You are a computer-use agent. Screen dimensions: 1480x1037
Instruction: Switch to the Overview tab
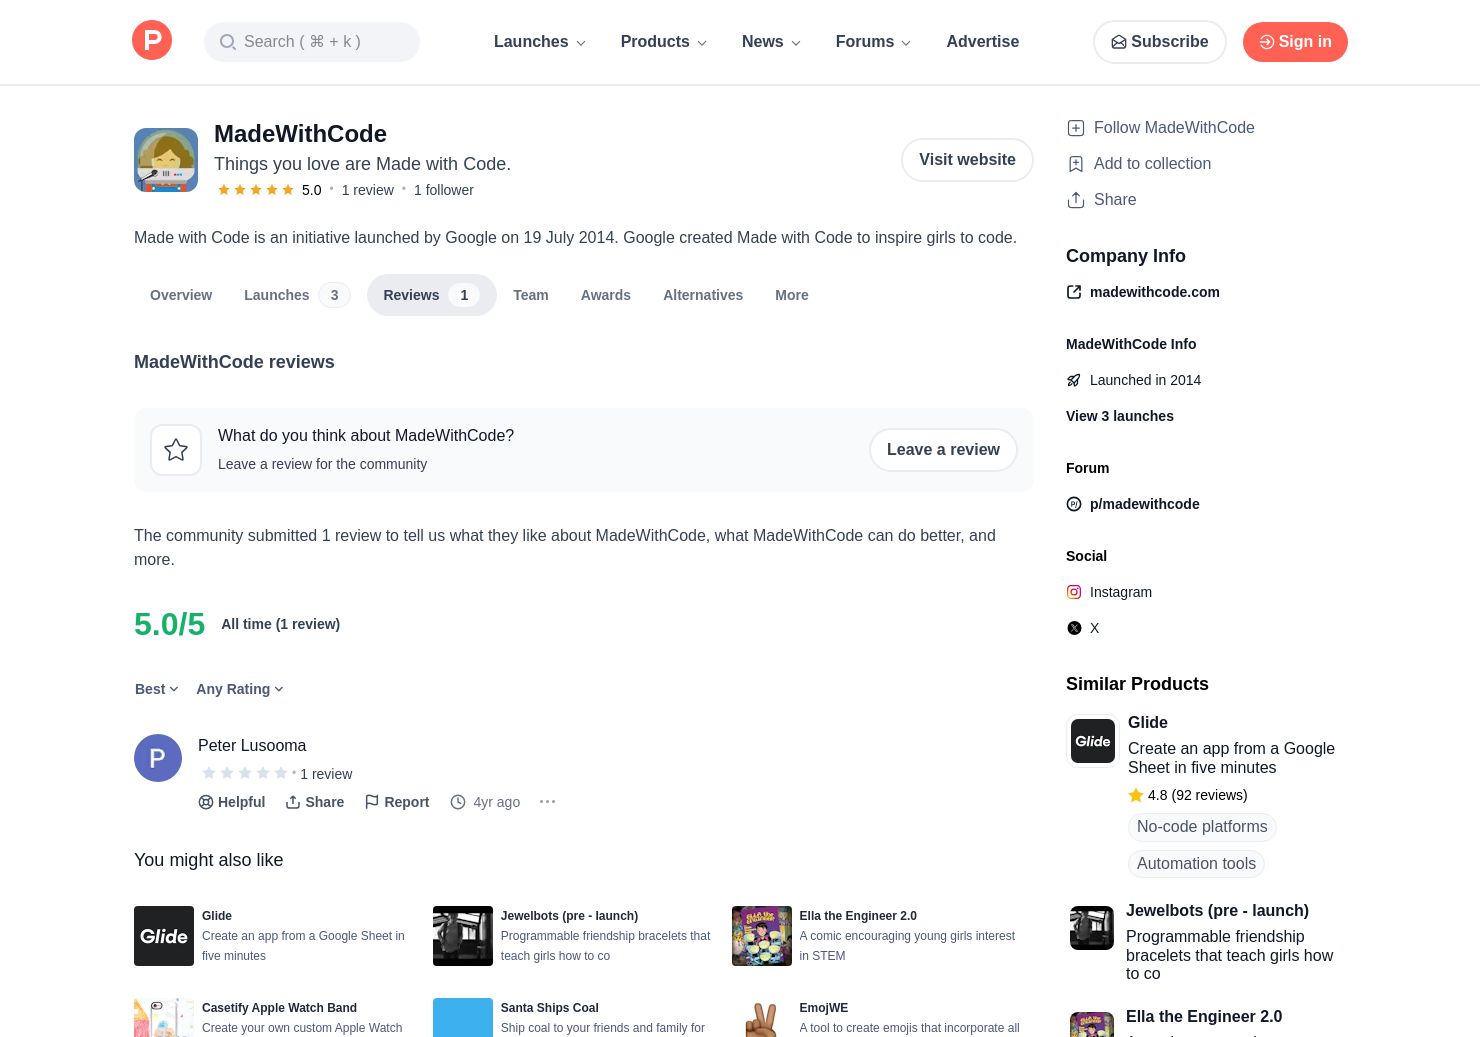pos(181,295)
